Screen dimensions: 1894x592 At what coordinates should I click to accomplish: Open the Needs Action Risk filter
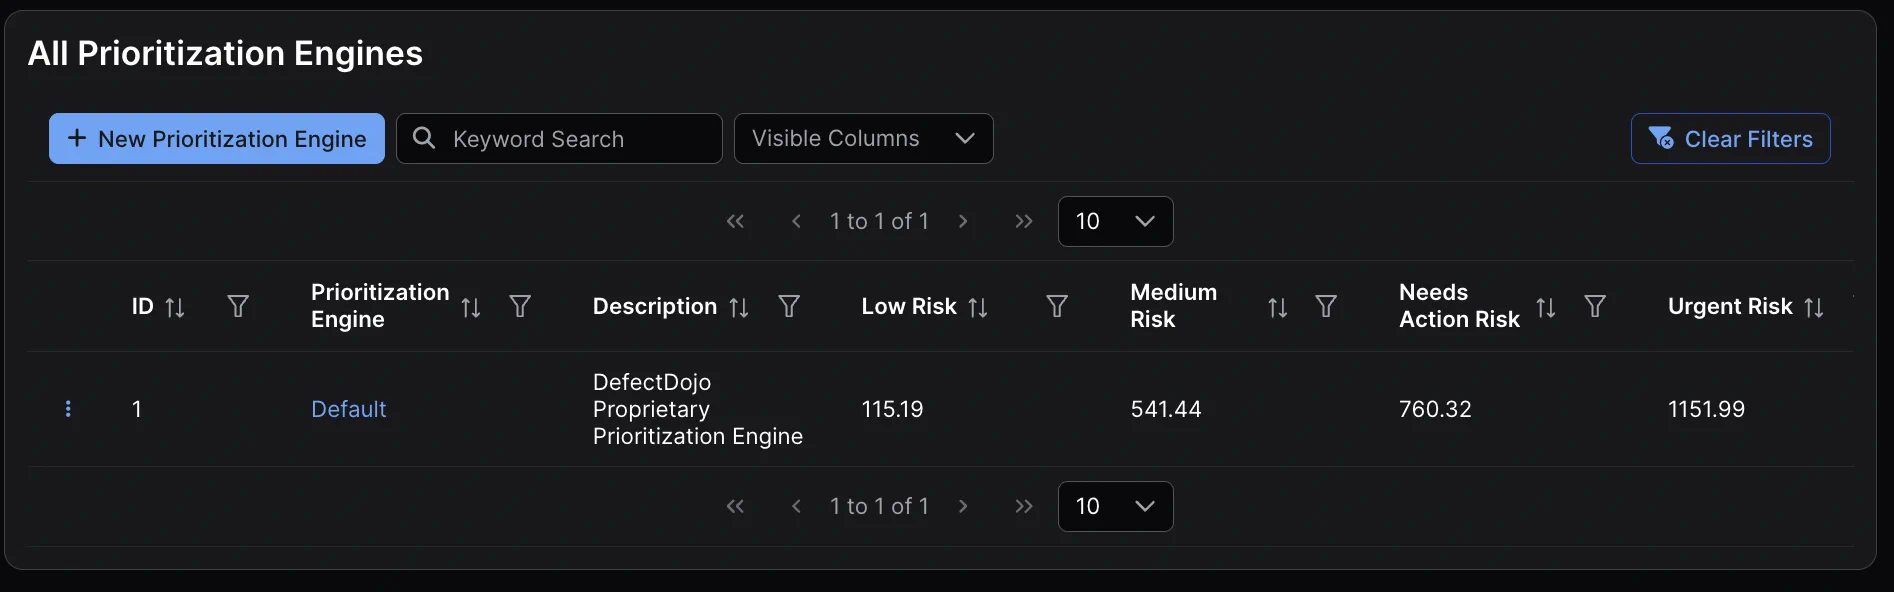[1595, 306]
